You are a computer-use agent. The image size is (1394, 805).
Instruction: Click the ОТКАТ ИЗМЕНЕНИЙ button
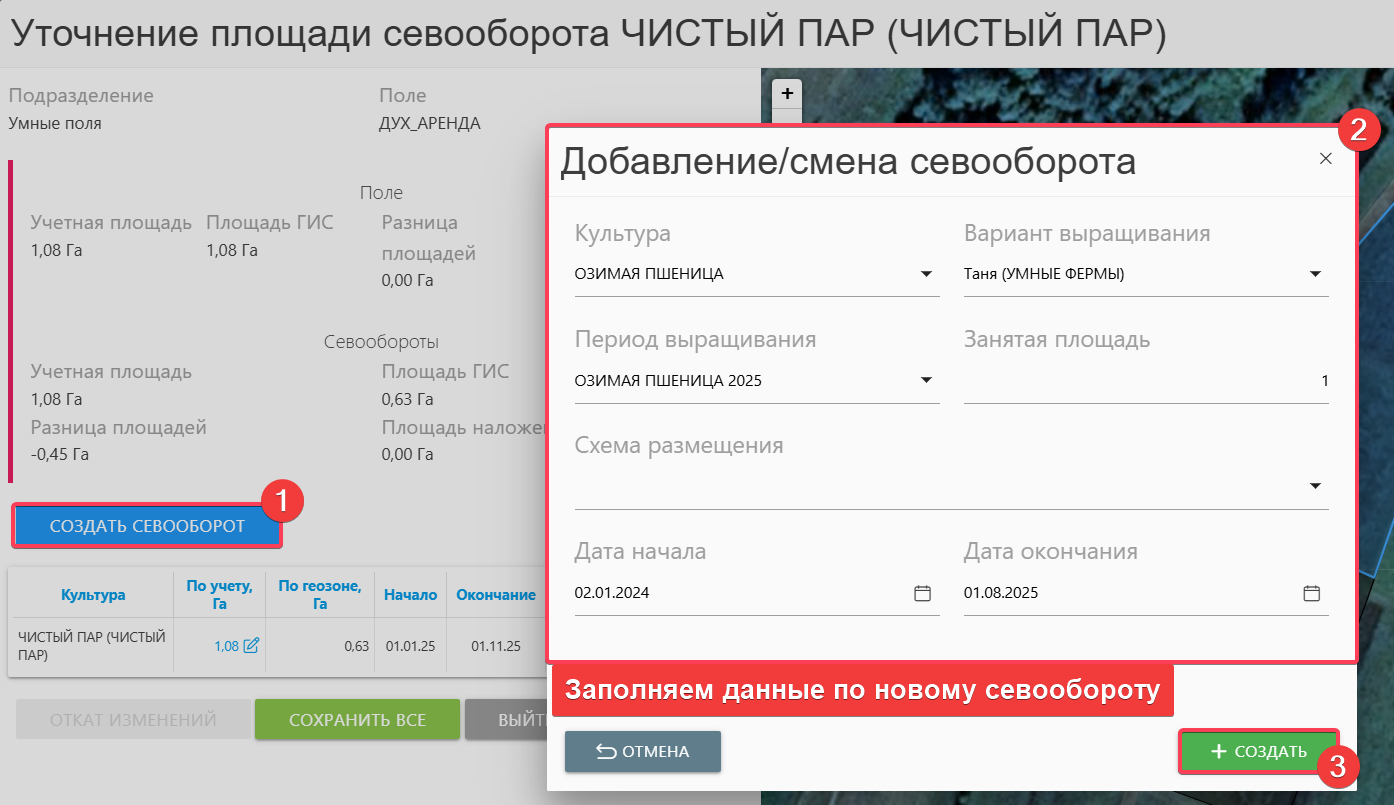[133, 720]
